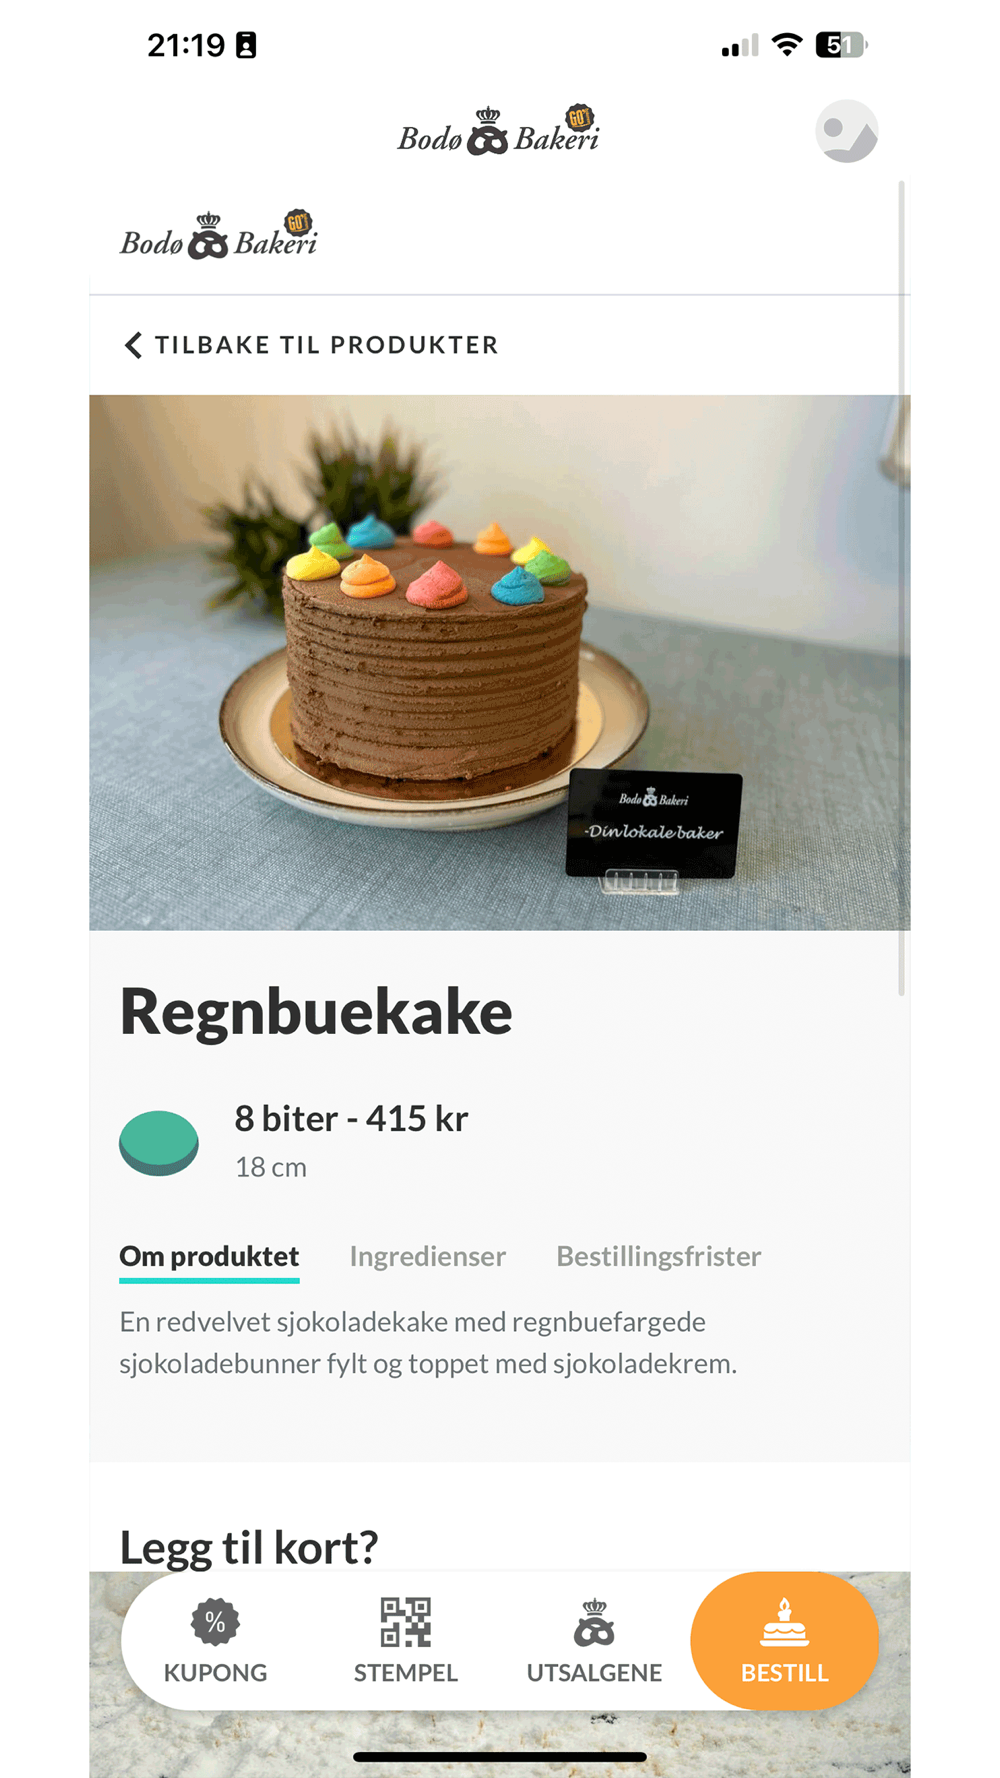Tap the smaller Bodø Bakeri logo below header

point(218,236)
